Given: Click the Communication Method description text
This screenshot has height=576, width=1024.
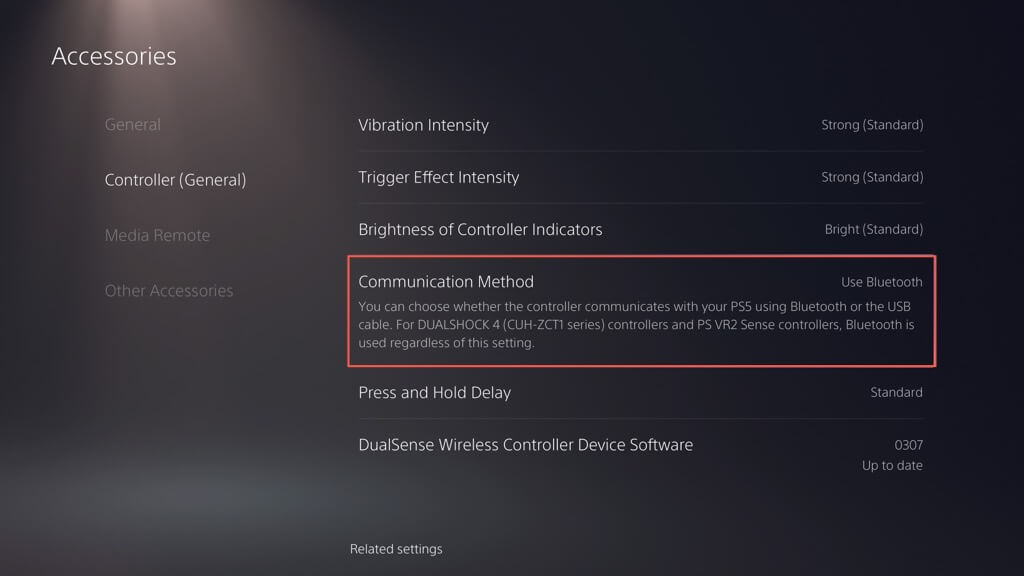Looking at the screenshot, I should (x=635, y=324).
